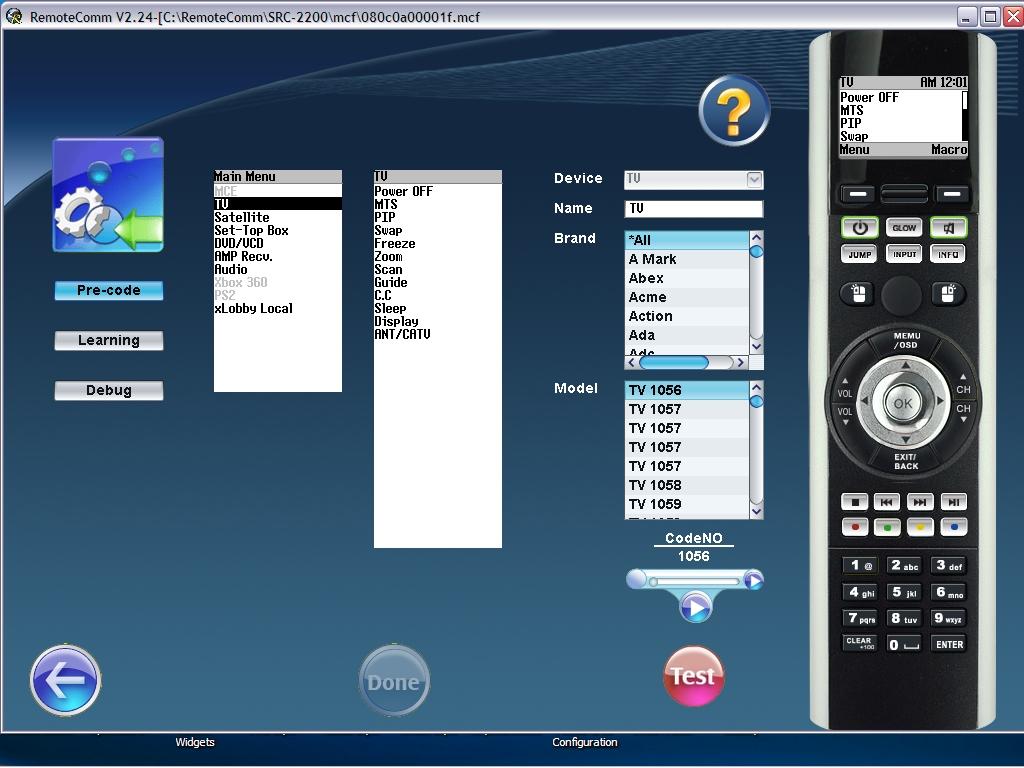The height and width of the screenshot is (768, 1024).
Task: Click the remote's red color key
Action: 855,526
